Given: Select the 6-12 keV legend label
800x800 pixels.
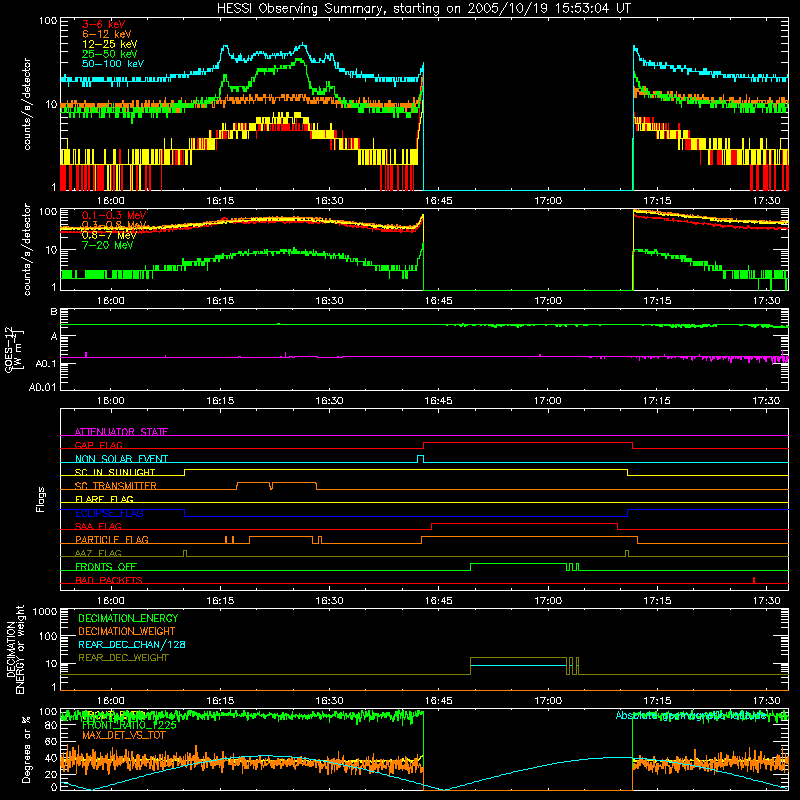Looking at the screenshot, I should 107,34.
